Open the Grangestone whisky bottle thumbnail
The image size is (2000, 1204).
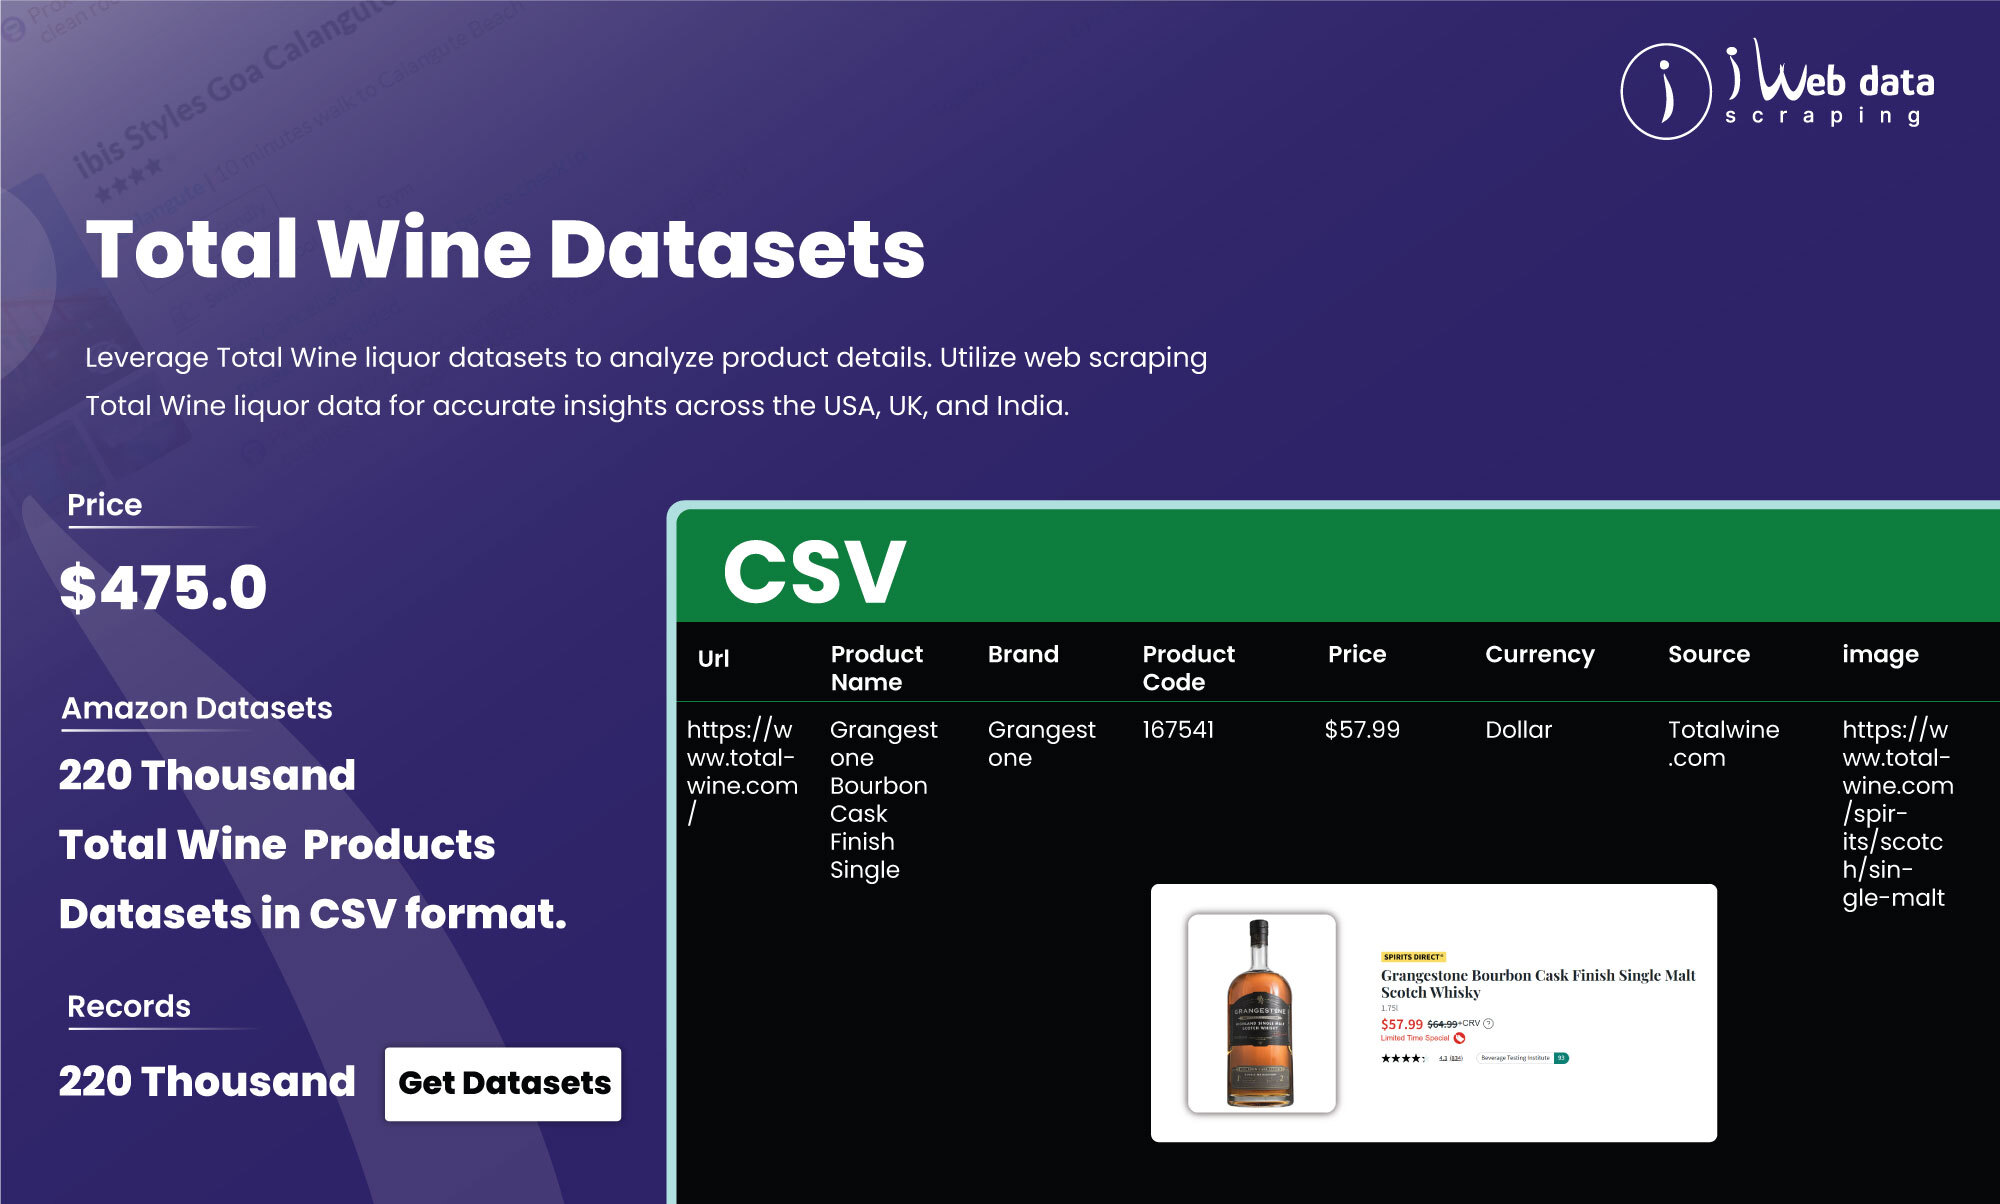[1261, 1013]
